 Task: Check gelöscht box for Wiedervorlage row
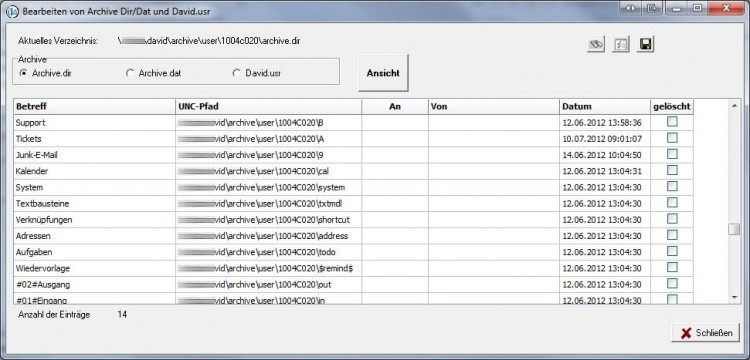672,267
